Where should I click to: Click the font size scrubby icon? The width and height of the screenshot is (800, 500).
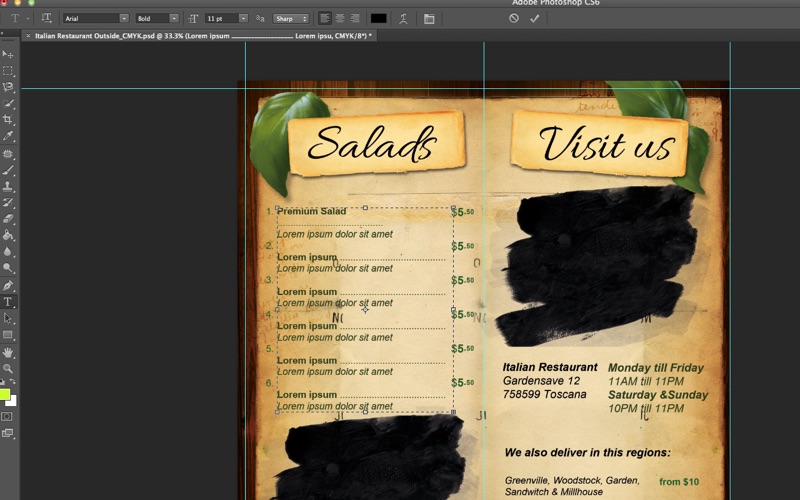pyautogui.click(x=193, y=19)
